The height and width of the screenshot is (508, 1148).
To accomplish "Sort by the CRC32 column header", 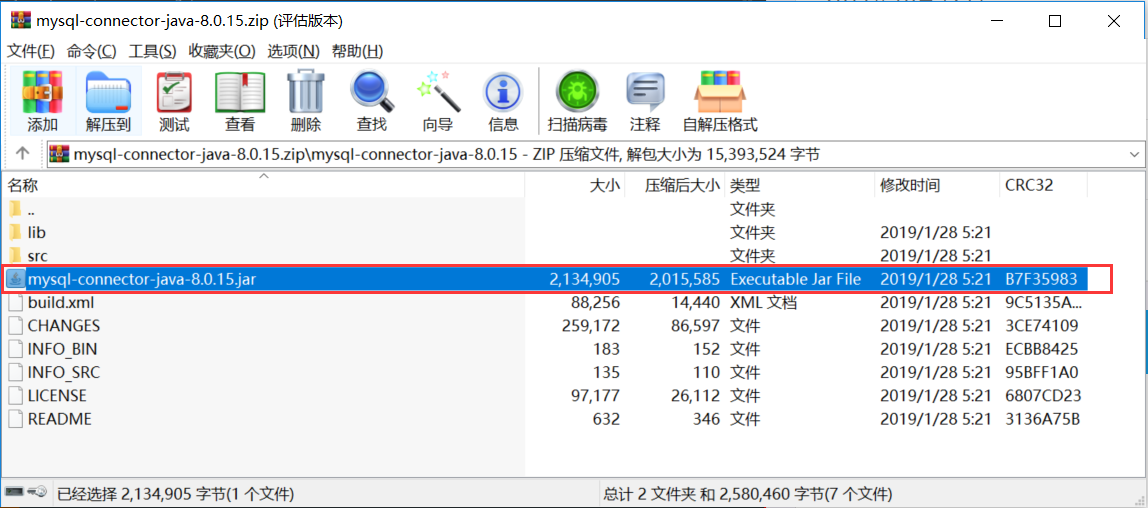I will [1029, 185].
